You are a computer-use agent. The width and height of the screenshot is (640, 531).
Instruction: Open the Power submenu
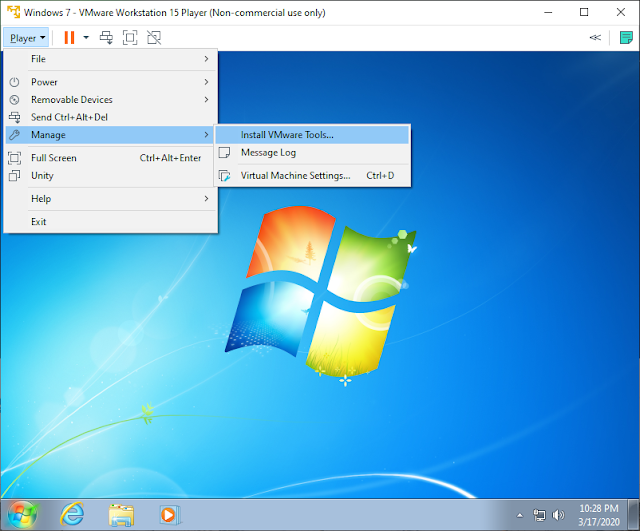[110, 82]
